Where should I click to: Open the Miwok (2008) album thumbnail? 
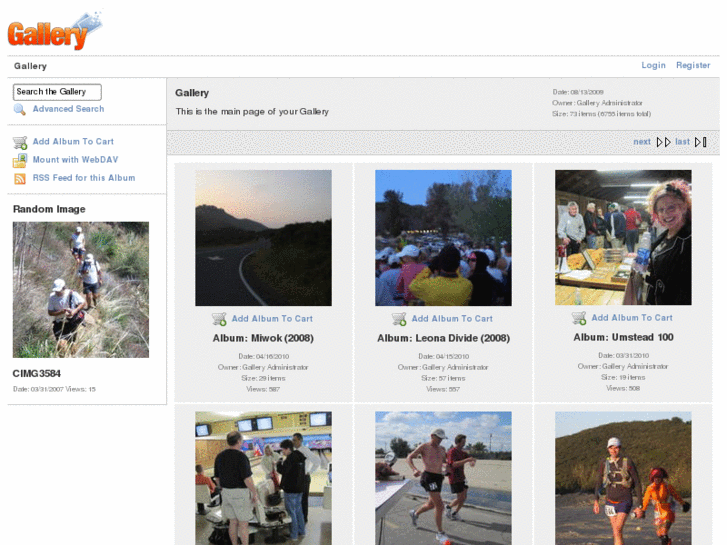[x=263, y=238]
